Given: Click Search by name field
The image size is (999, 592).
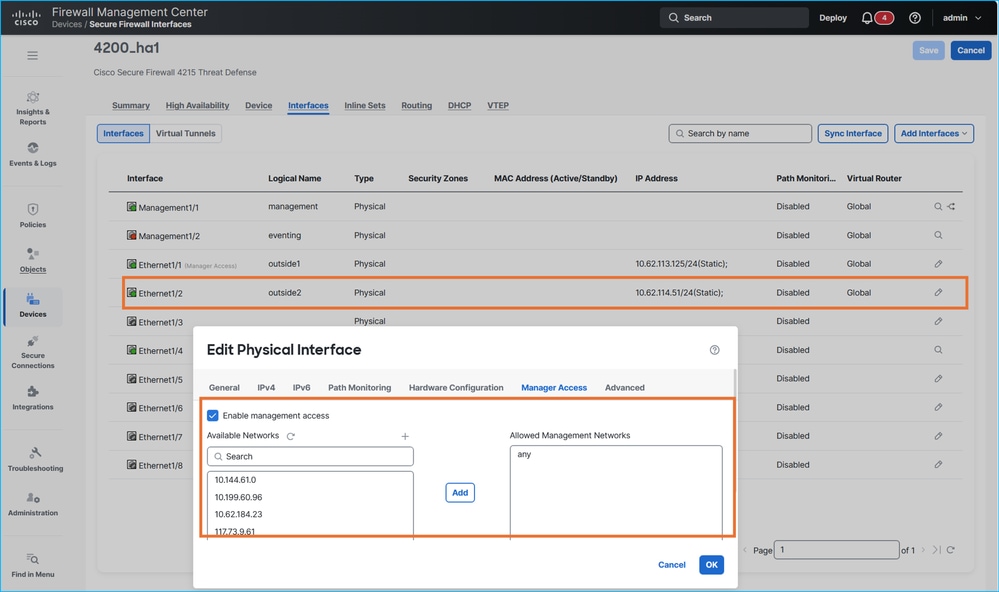Looking at the screenshot, I should pos(740,133).
